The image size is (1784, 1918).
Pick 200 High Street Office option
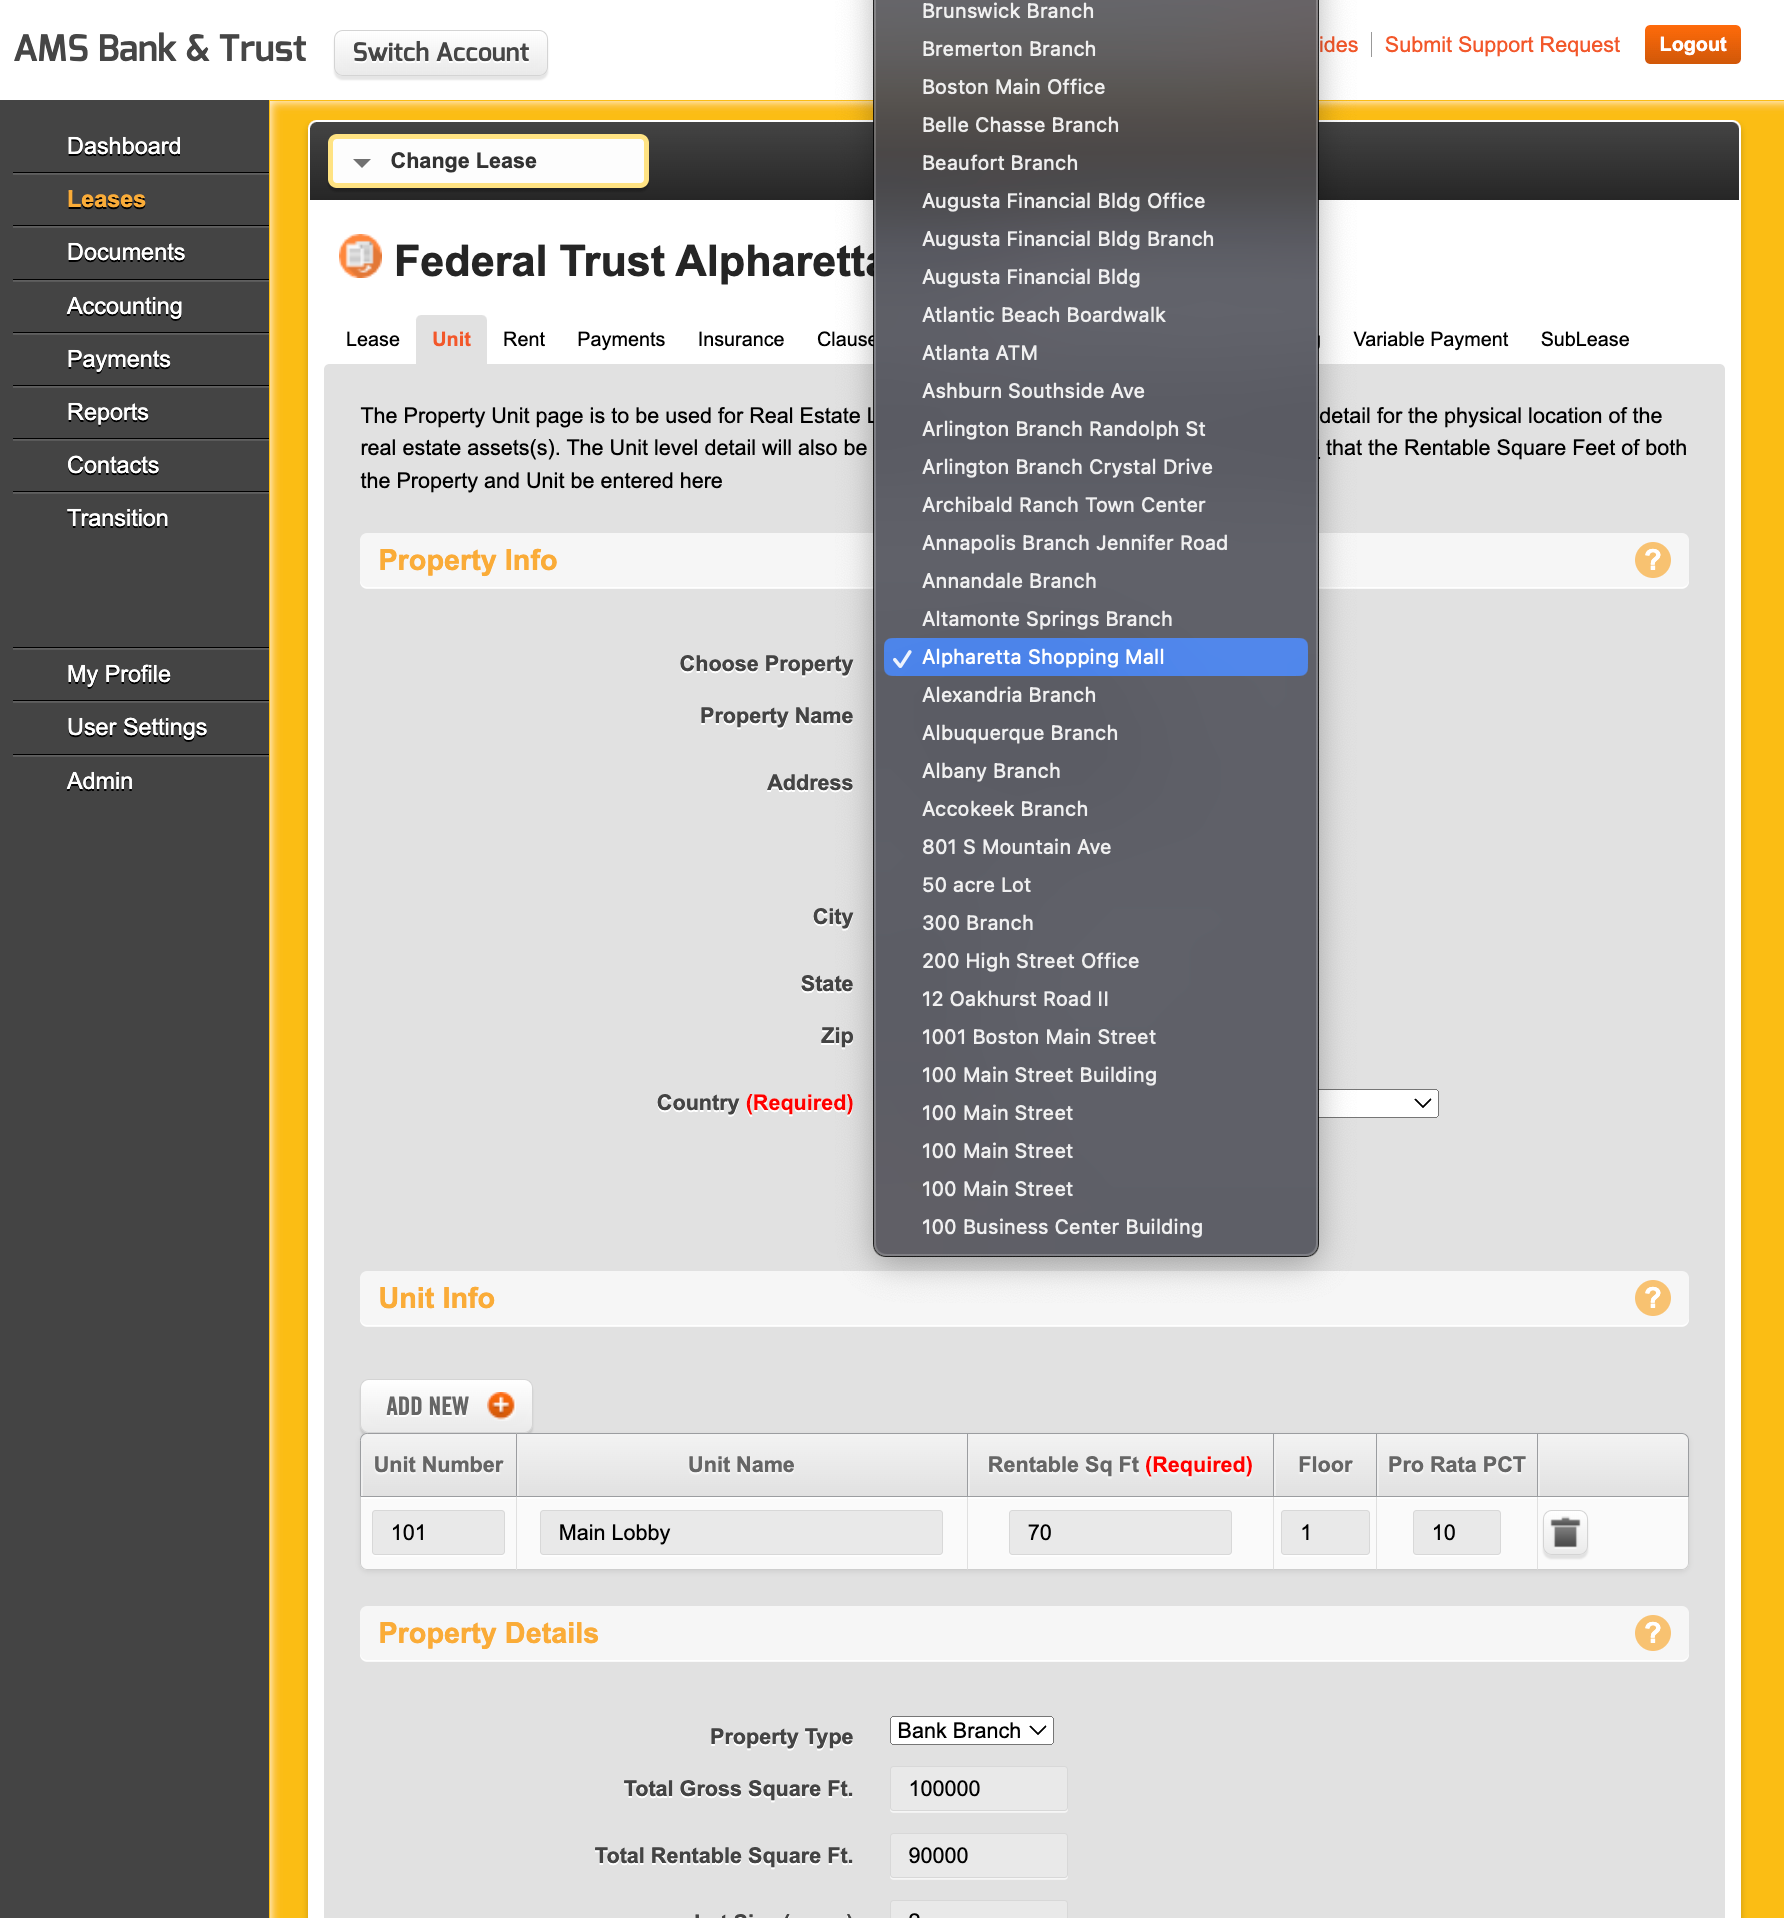pyautogui.click(x=1030, y=961)
